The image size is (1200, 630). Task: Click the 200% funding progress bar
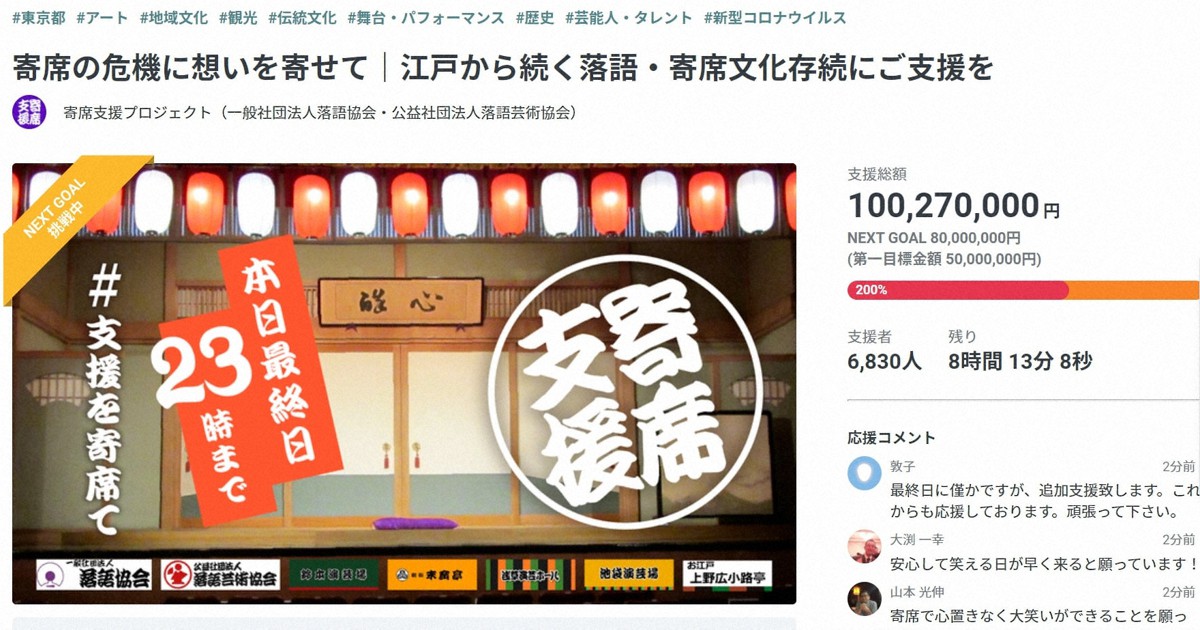[x=1023, y=290]
